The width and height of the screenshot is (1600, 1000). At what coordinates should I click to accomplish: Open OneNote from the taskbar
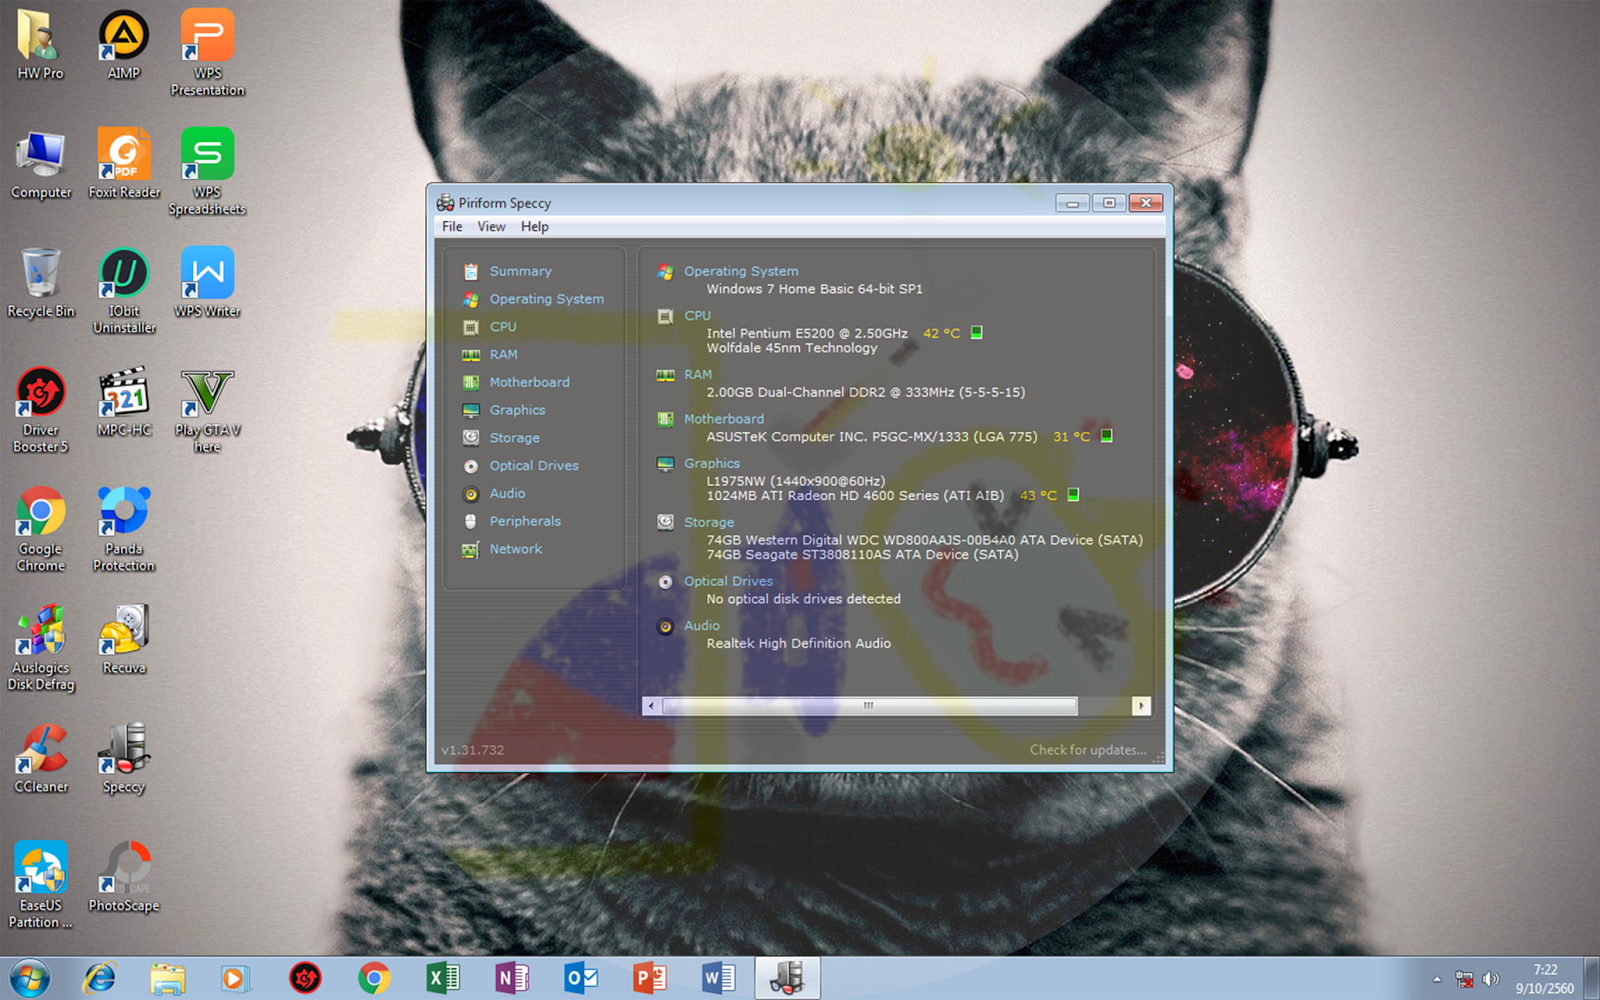tap(512, 978)
